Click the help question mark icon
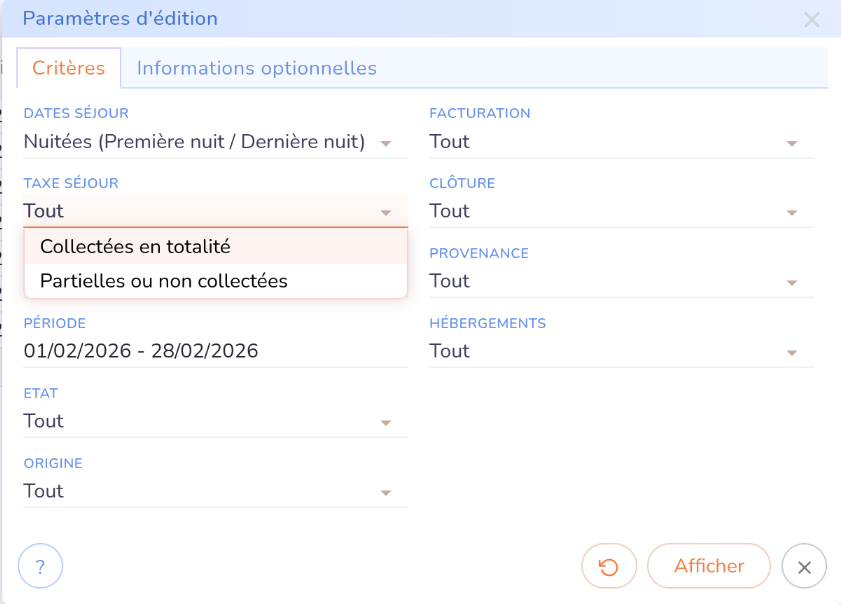Image resolution: width=841 pixels, height=604 pixels. tap(40, 566)
